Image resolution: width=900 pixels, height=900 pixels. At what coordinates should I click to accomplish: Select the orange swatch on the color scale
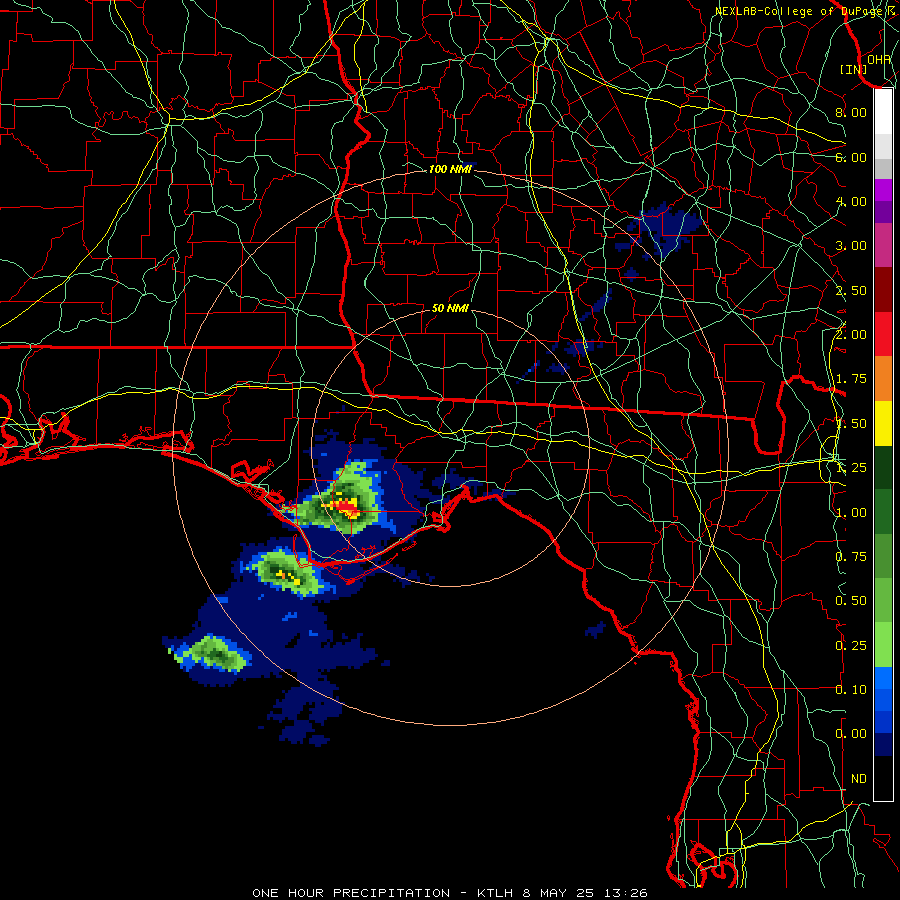click(883, 378)
